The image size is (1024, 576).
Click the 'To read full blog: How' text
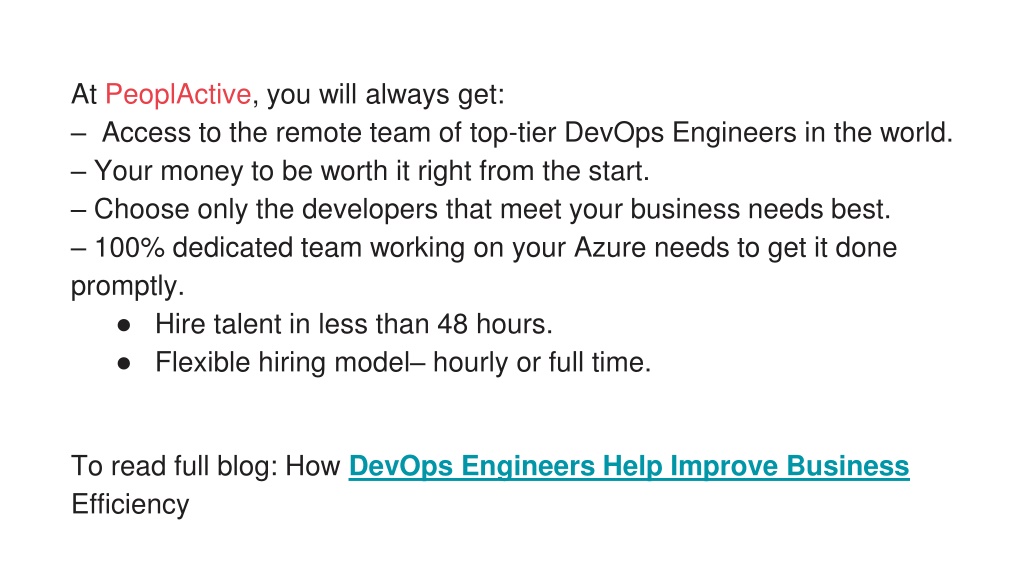tap(206, 466)
